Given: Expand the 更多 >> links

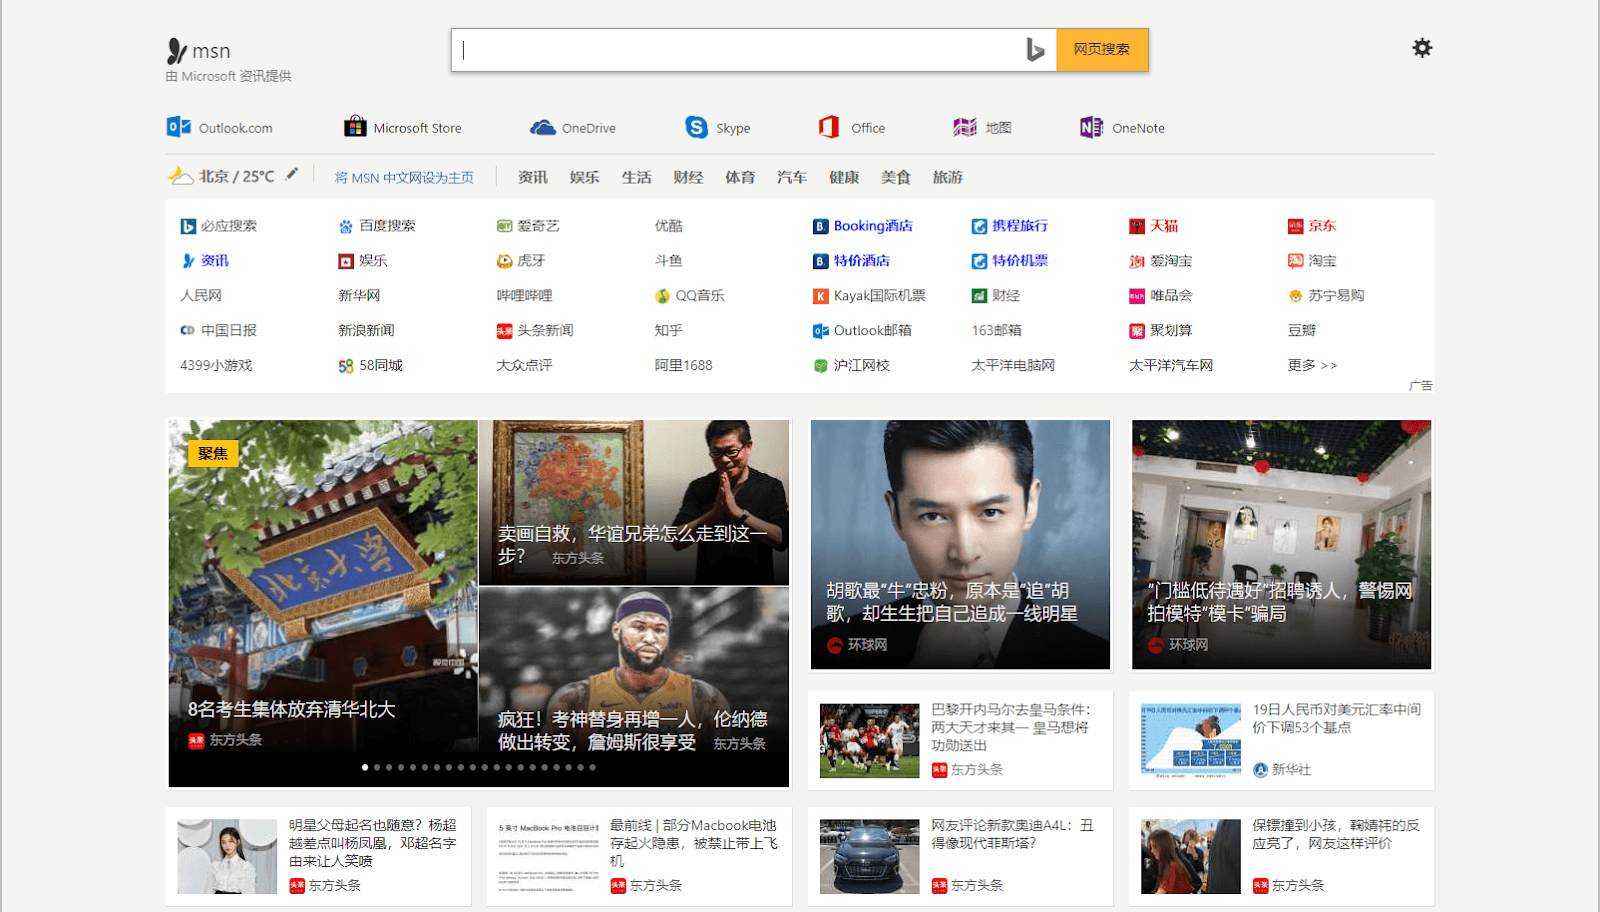Looking at the screenshot, I should tap(1312, 365).
